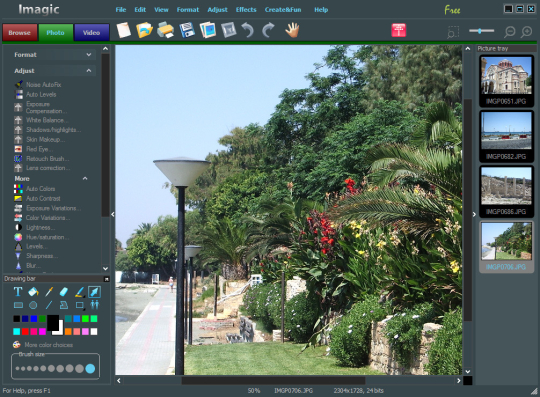This screenshot has width=540, height=397.
Task: Click the red upload icon in toolbar
Action: coord(398,30)
